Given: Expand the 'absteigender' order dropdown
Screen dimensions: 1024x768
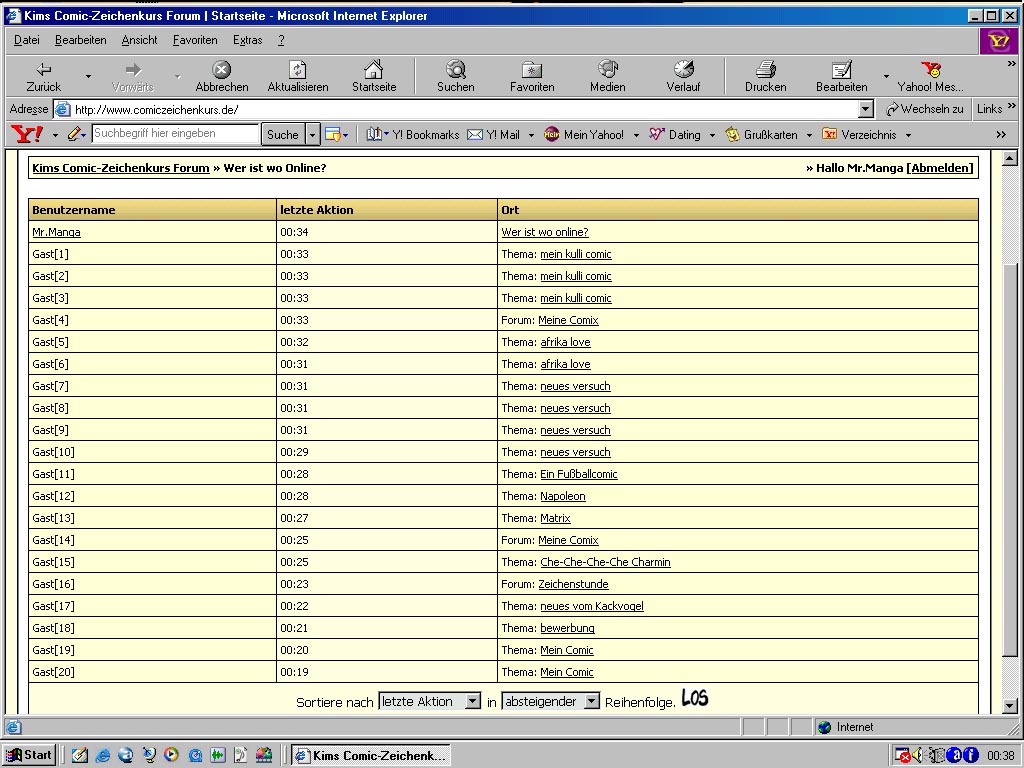Looking at the screenshot, I should click(591, 702).
